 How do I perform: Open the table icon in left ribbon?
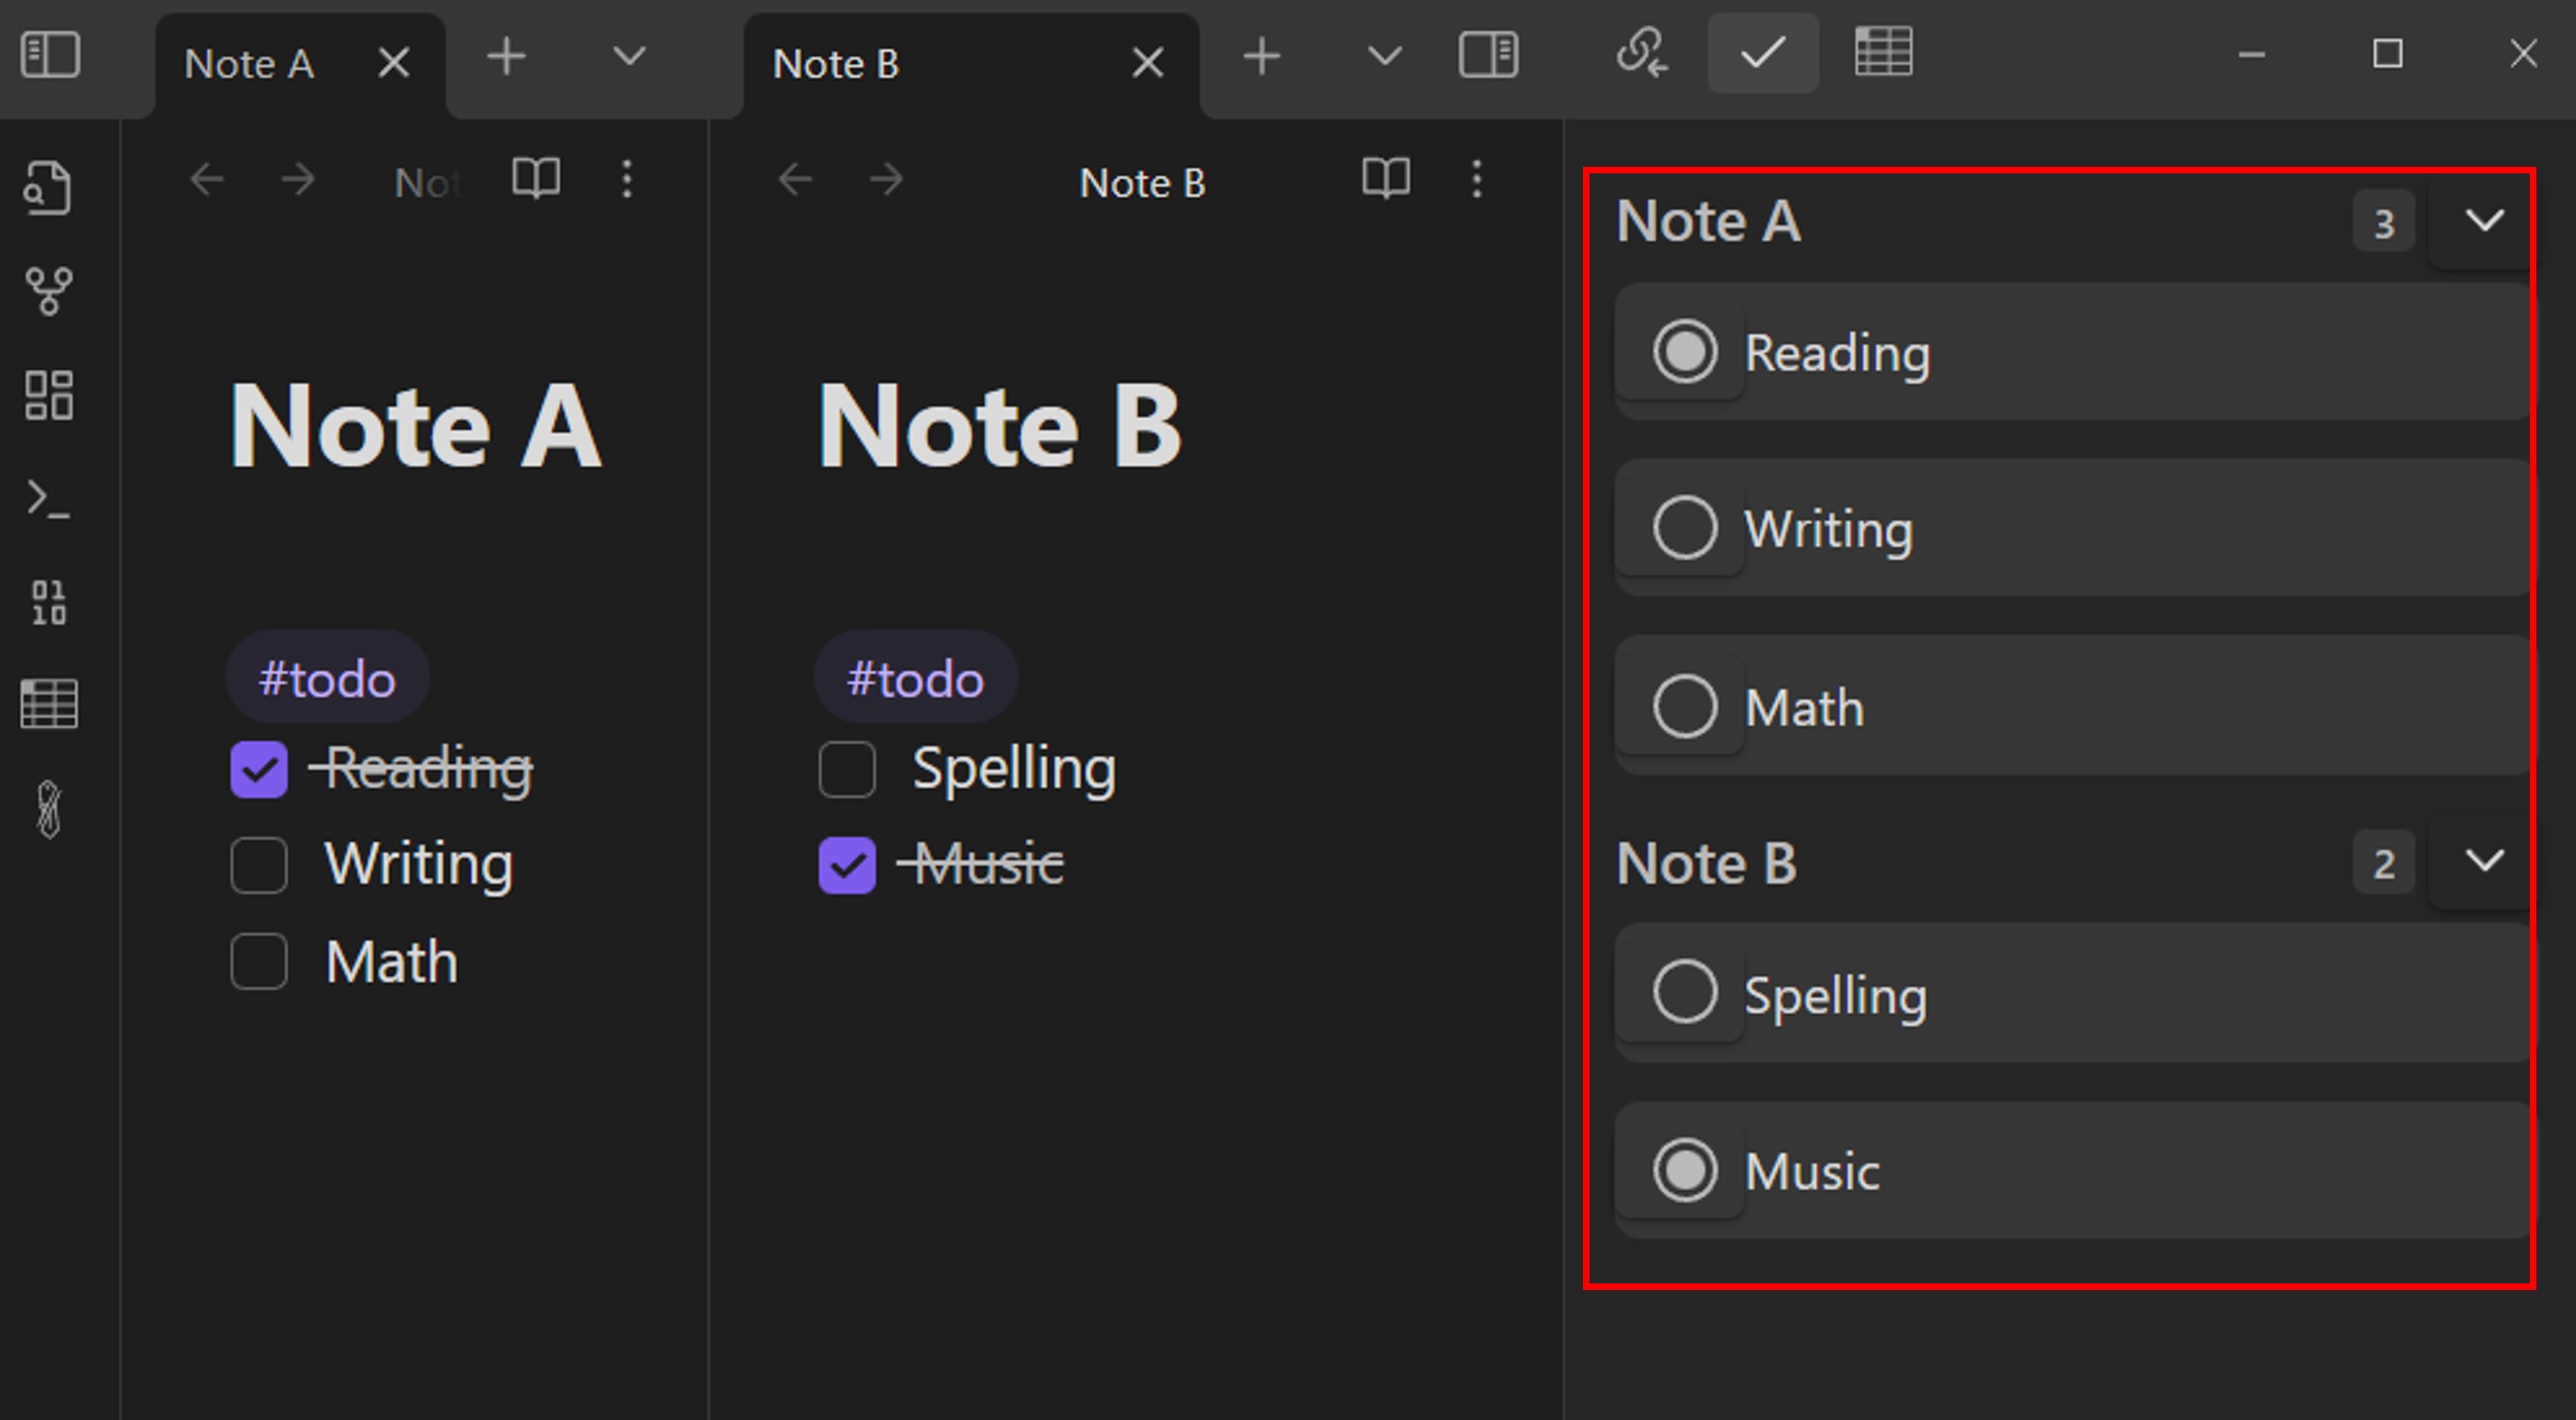coord(49,704)
